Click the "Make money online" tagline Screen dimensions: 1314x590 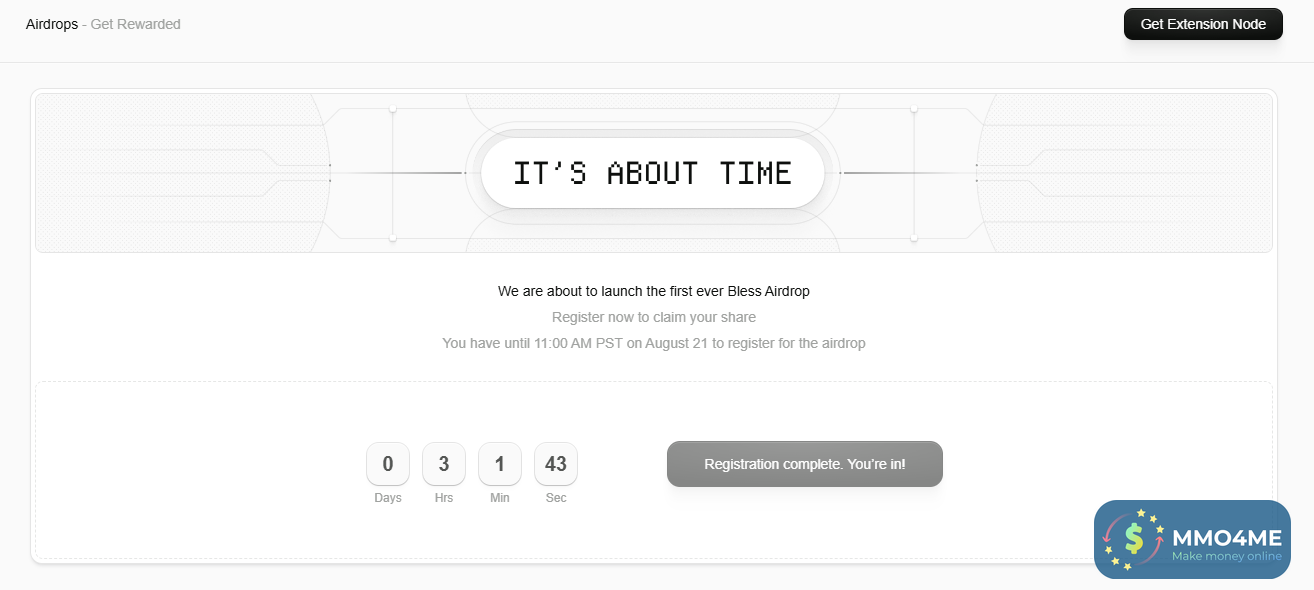pyautogui.click(x=1226, y=557)
